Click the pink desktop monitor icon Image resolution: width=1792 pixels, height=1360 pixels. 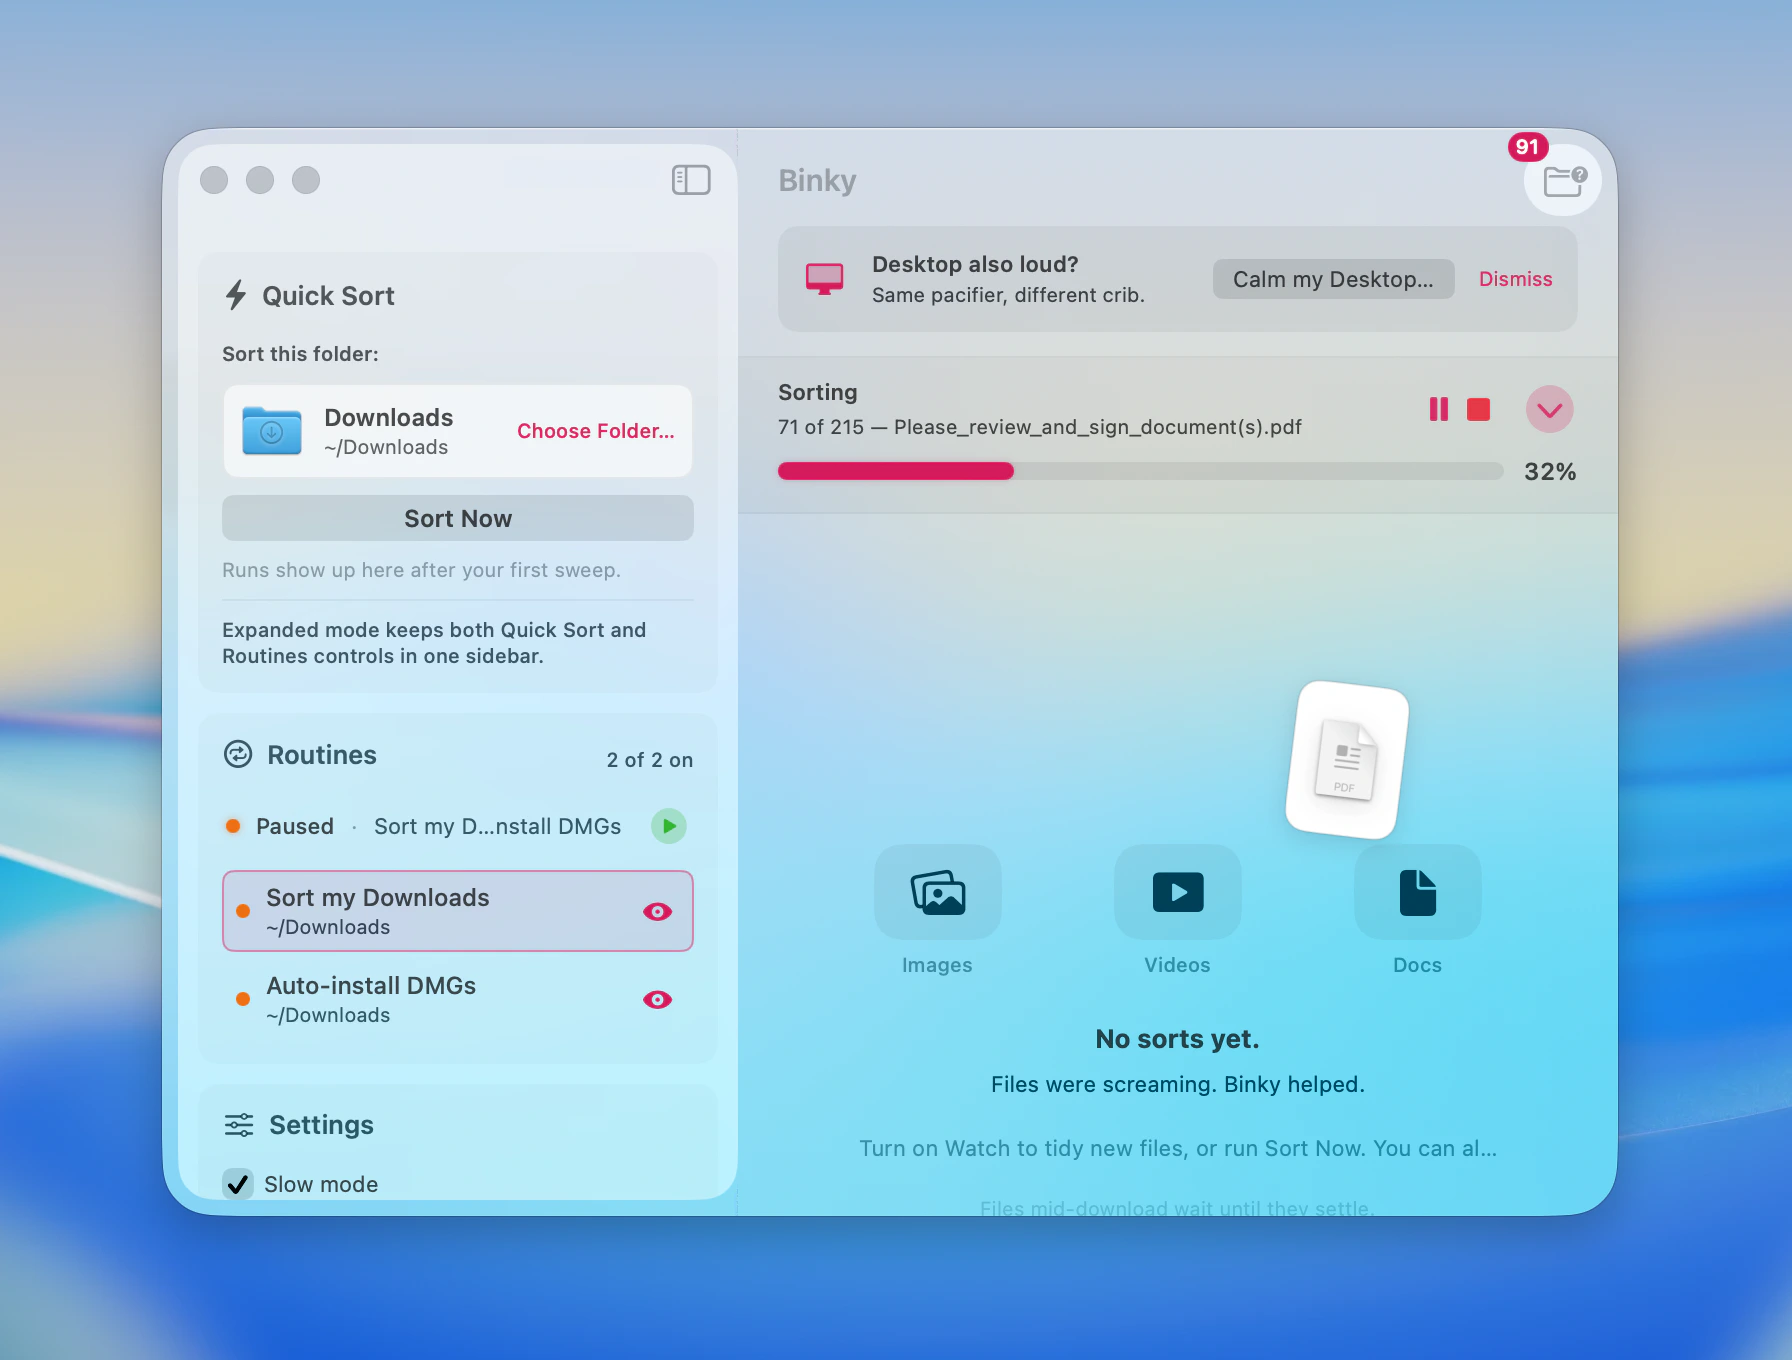[825, 279]
